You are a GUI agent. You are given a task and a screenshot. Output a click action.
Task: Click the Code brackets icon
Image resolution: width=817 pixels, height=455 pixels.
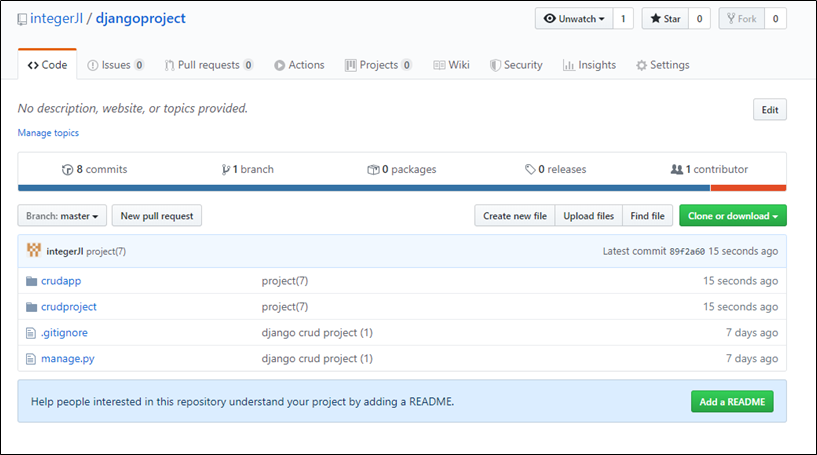(33, 65)
